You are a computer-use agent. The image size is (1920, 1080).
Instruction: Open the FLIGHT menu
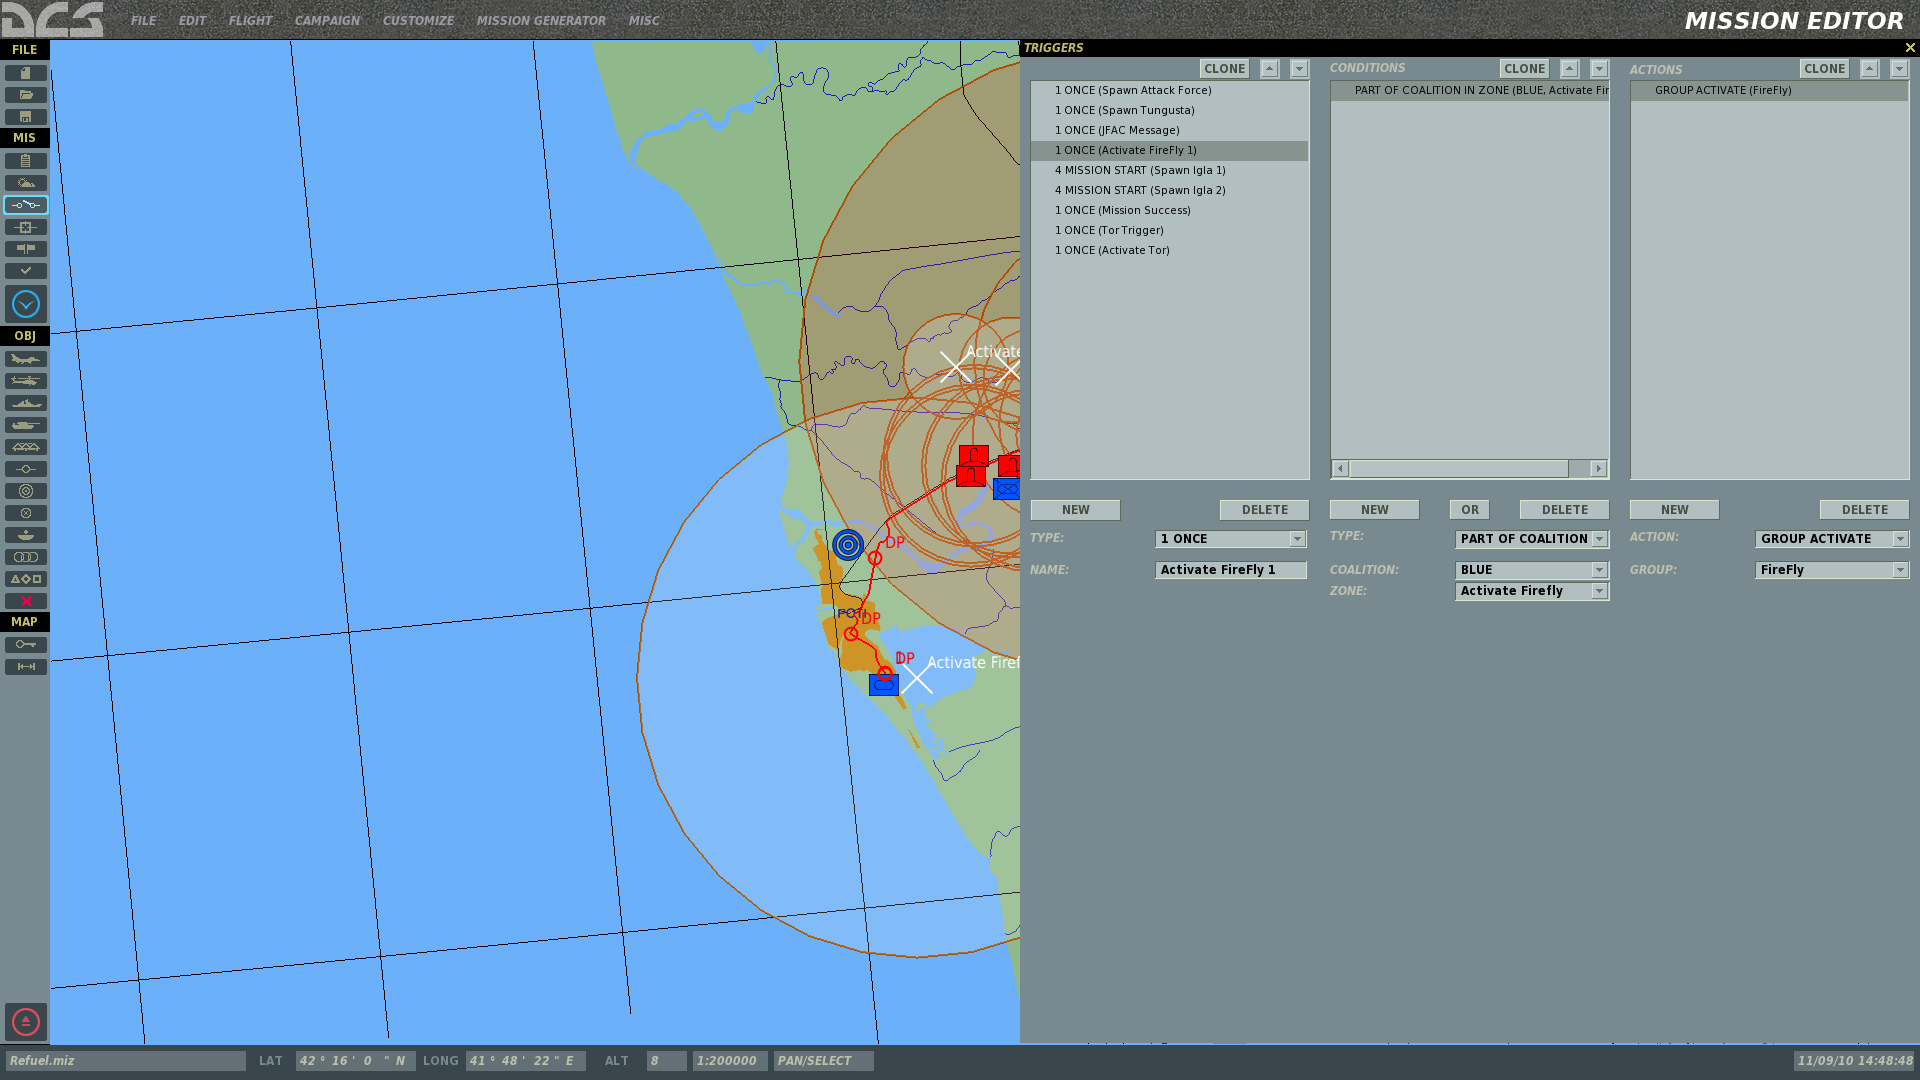point(250,21)
